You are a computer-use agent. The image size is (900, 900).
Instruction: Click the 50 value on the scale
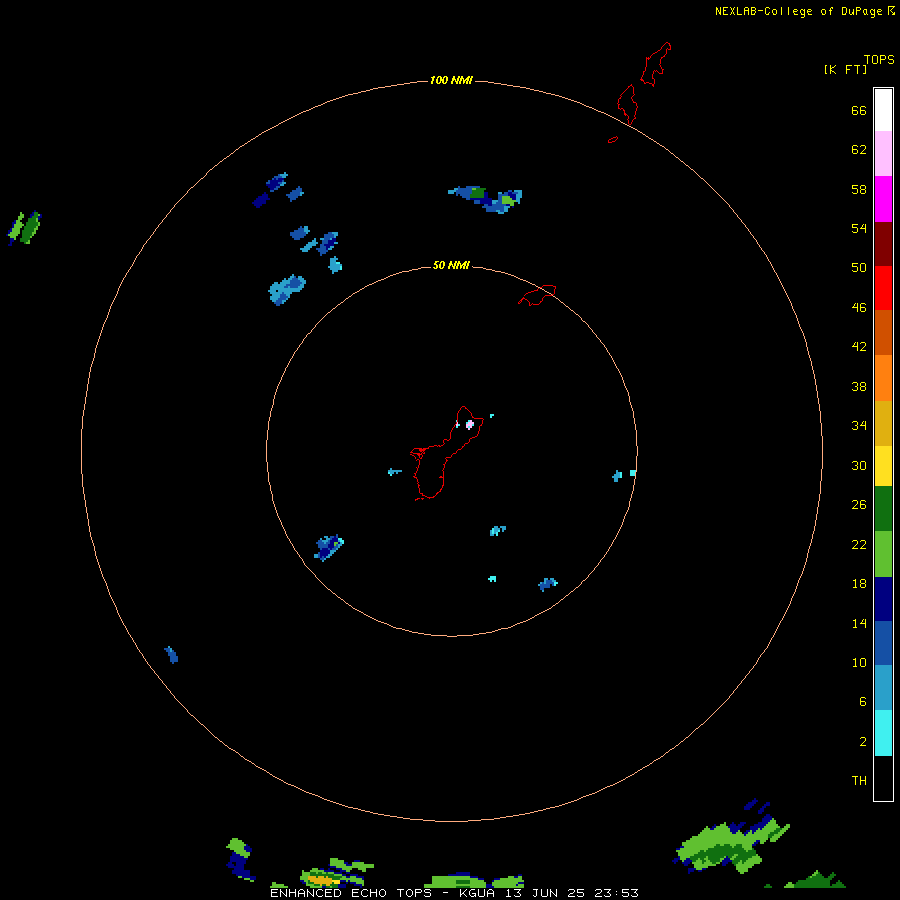(859, 268)
